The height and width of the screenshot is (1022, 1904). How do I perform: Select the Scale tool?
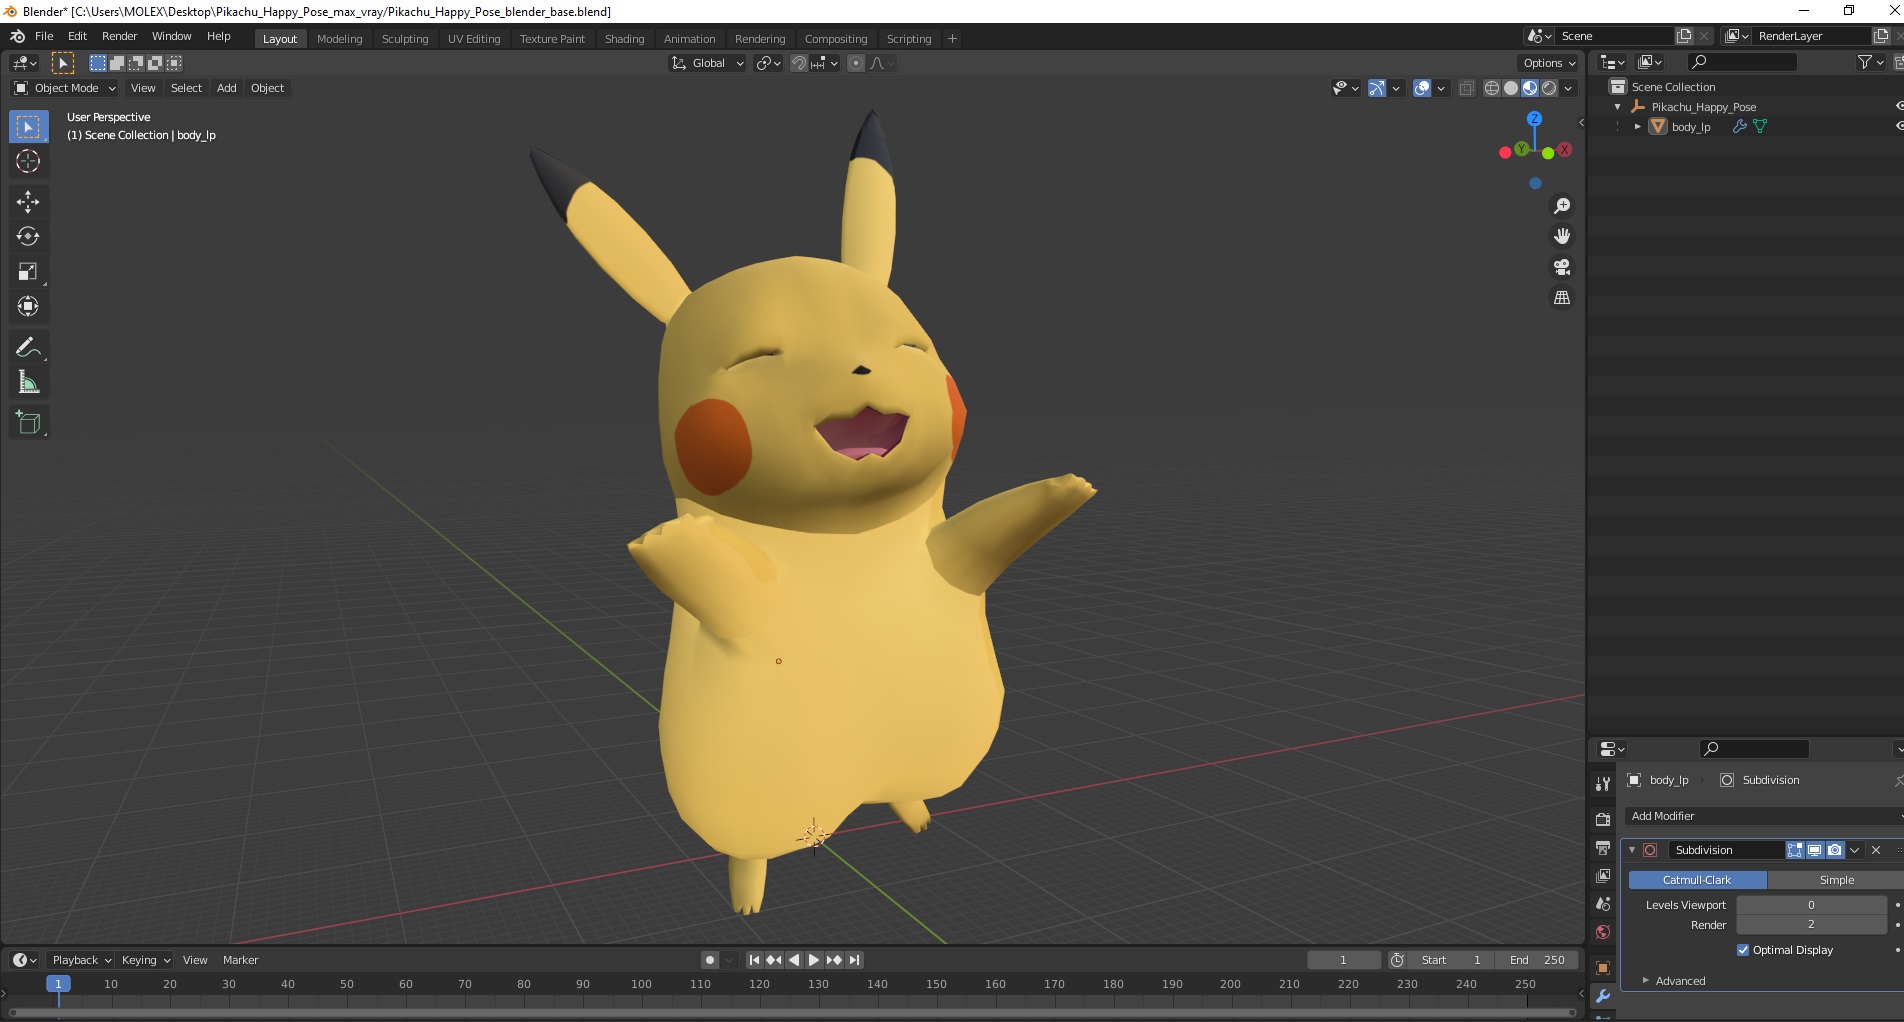pos(28,272)
